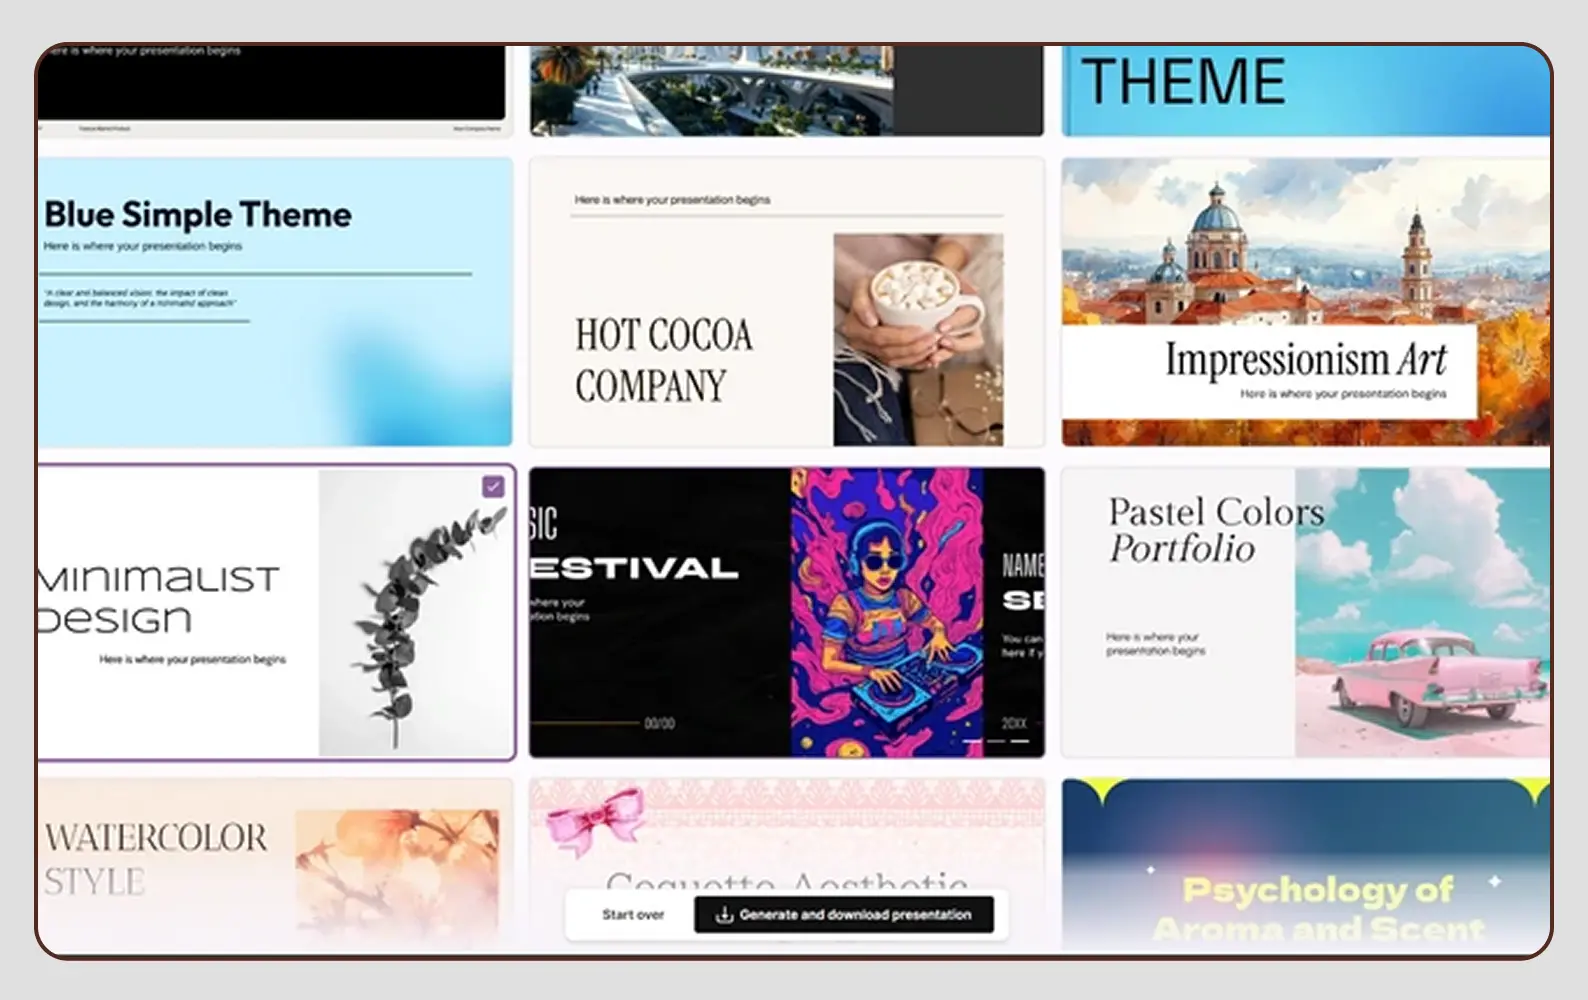This screenshot has width=1588, height=1000.
Task: Click Start over
Action: coord(632,914)
